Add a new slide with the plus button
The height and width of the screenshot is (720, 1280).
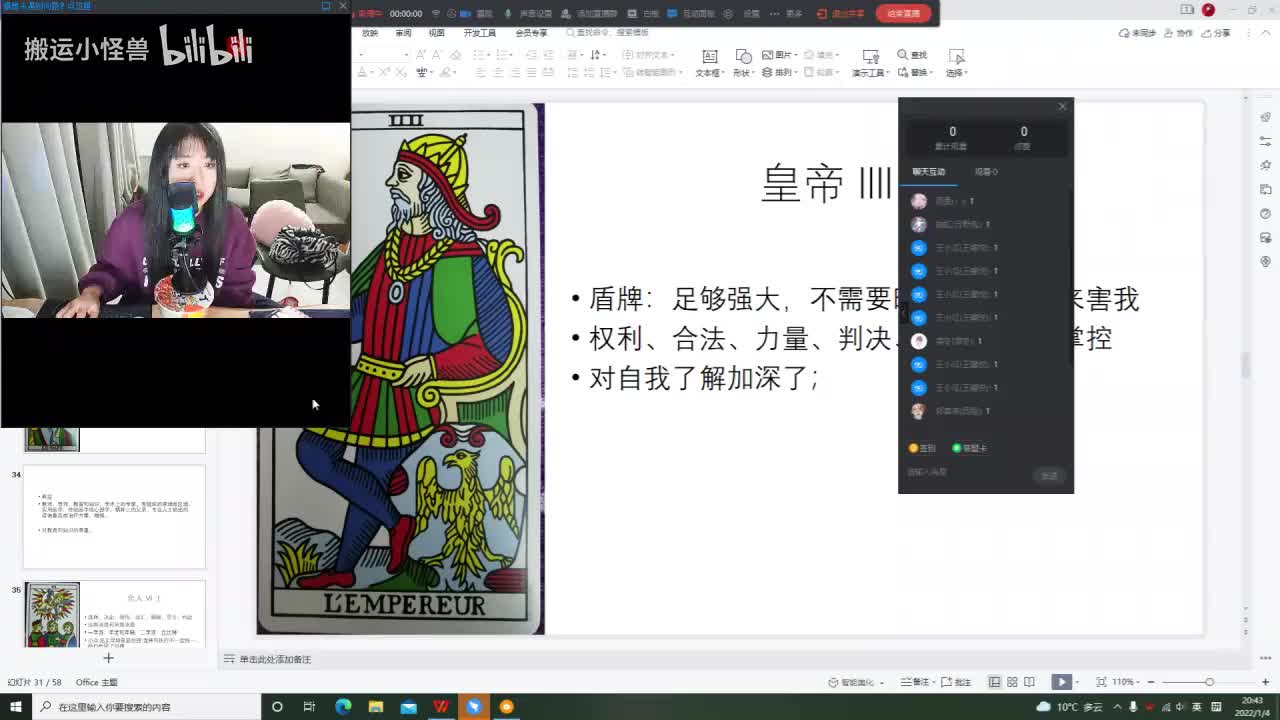[108, 658]
